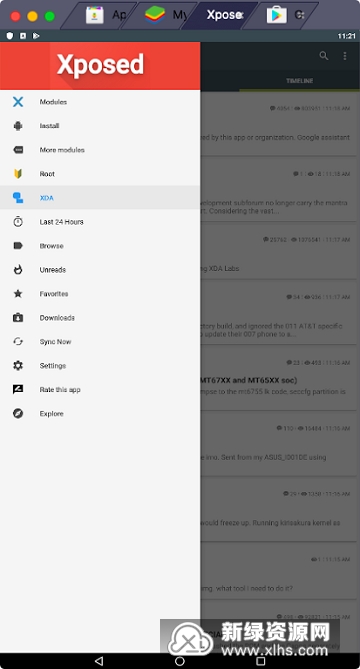Open the thread mentioning ASUS_I001DE
360x669 pixels.
point(279,445)
